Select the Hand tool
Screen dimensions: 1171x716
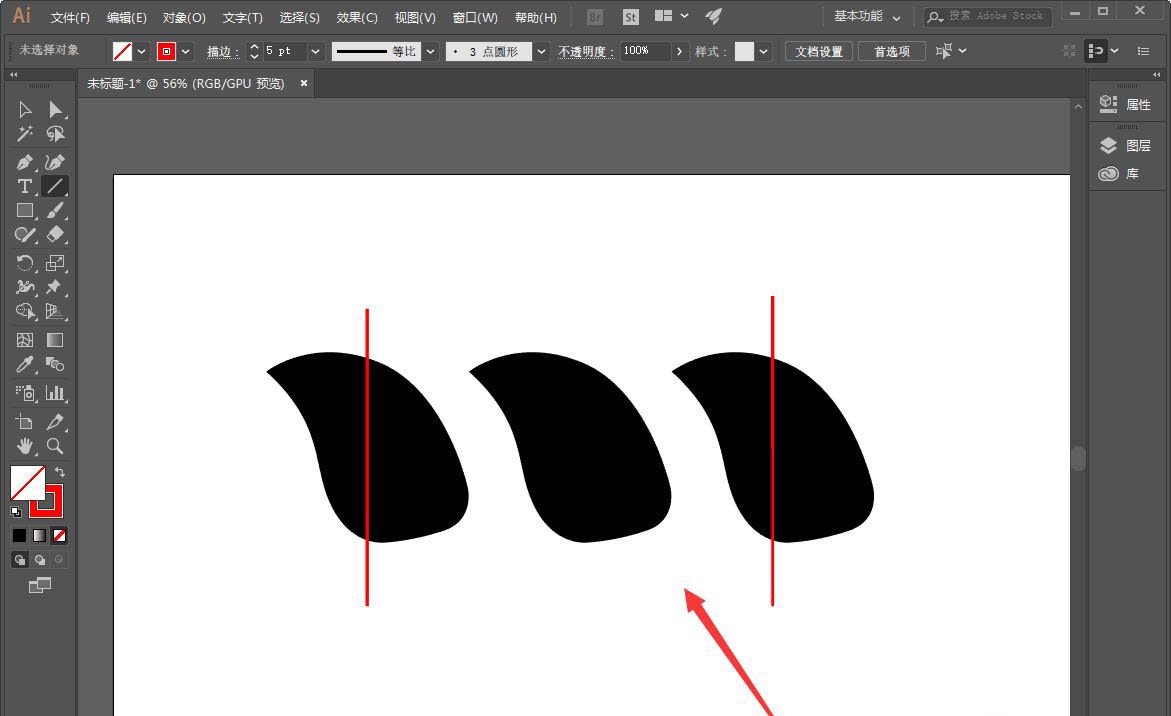tap(25, 446)
